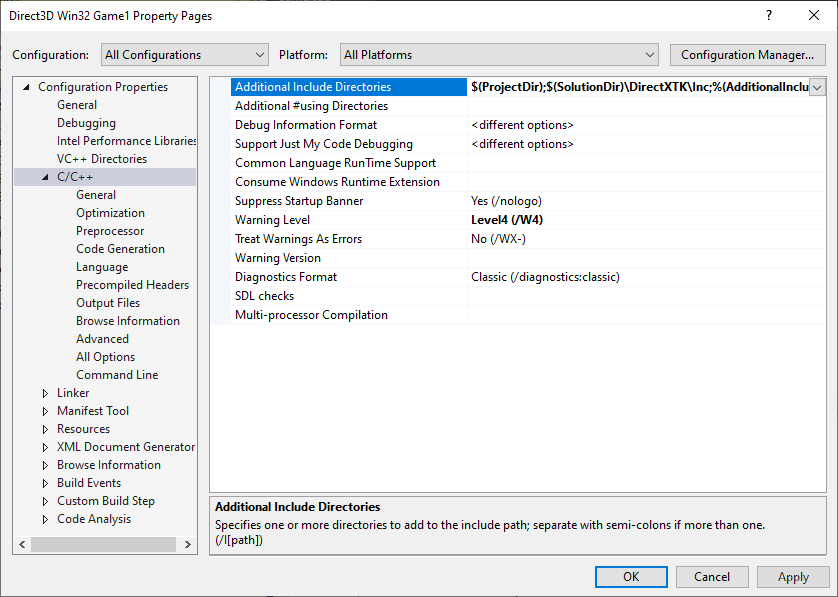
Task: Click the No (/WX-) value
Action: (x=498, y=239)
